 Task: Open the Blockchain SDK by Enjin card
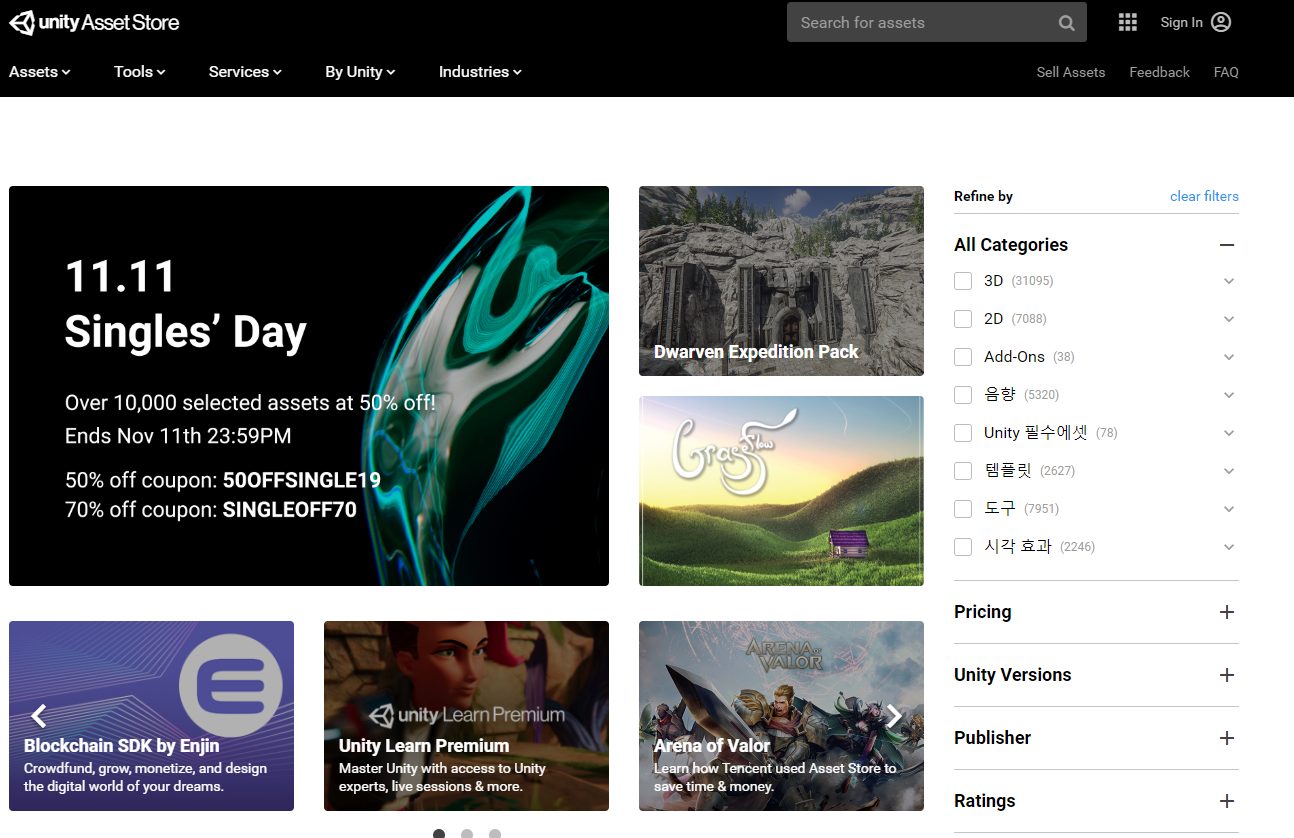point(151,716)
